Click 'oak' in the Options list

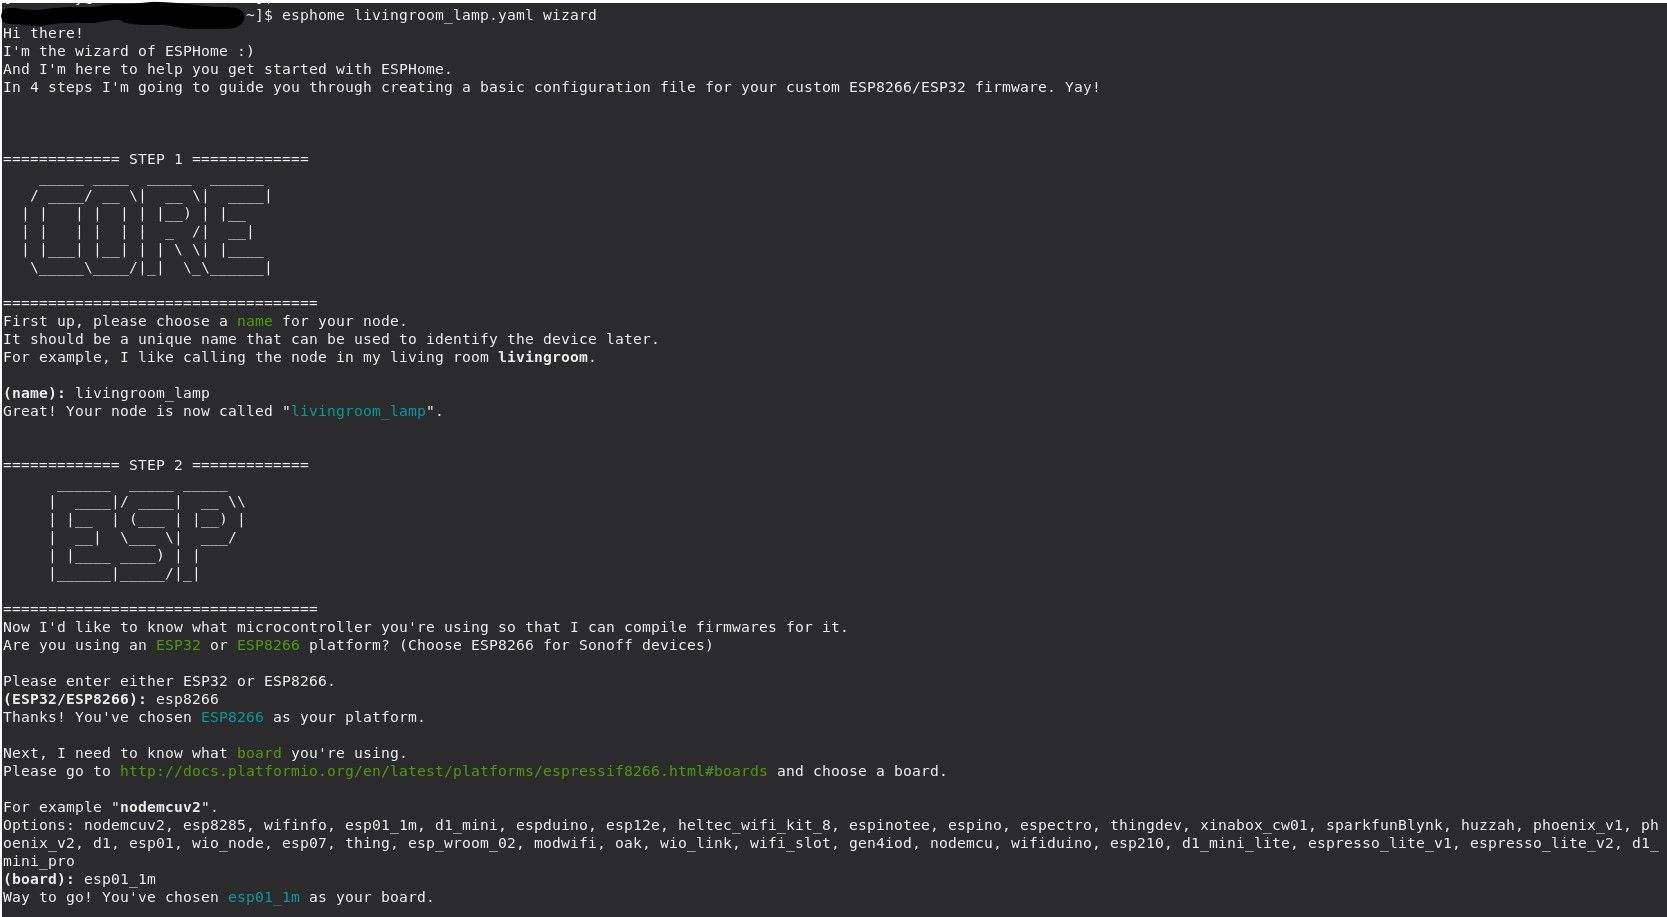point(628,843)
